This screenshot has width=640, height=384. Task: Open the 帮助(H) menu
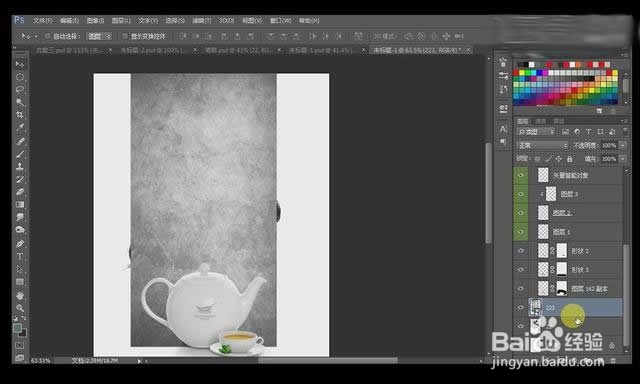pos(309,20)
